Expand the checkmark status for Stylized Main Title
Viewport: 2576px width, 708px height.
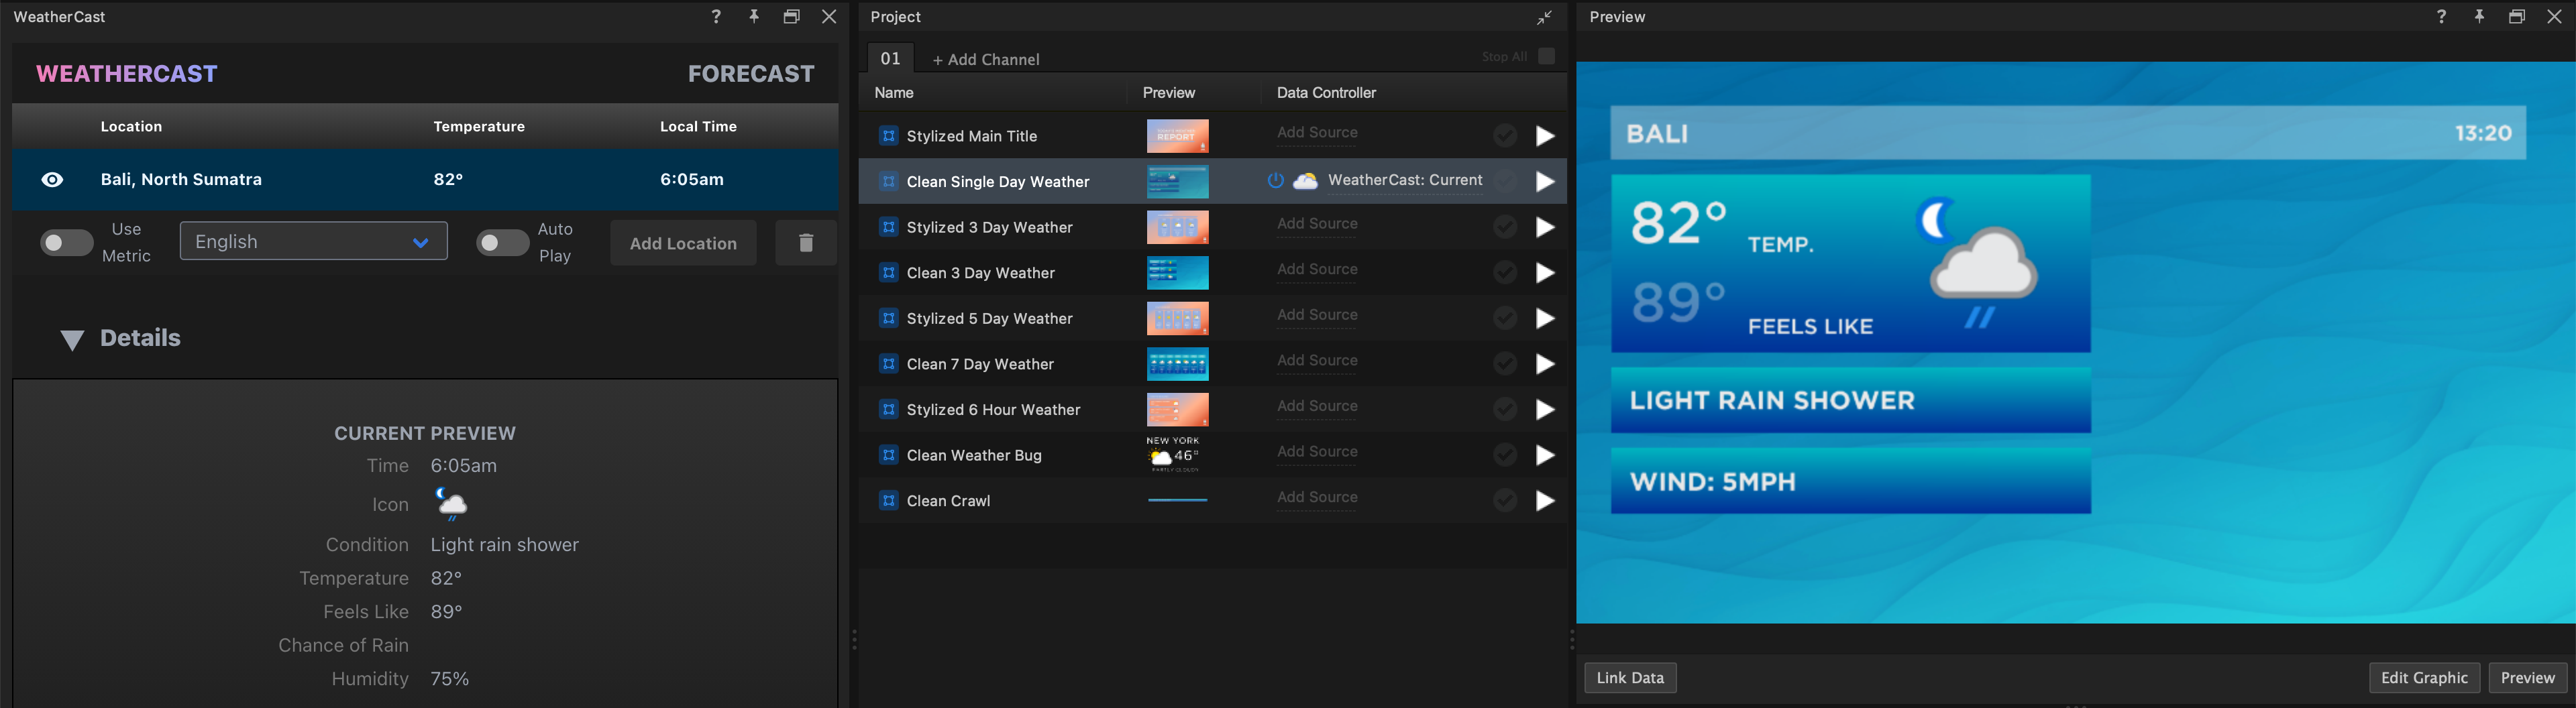1505,136
